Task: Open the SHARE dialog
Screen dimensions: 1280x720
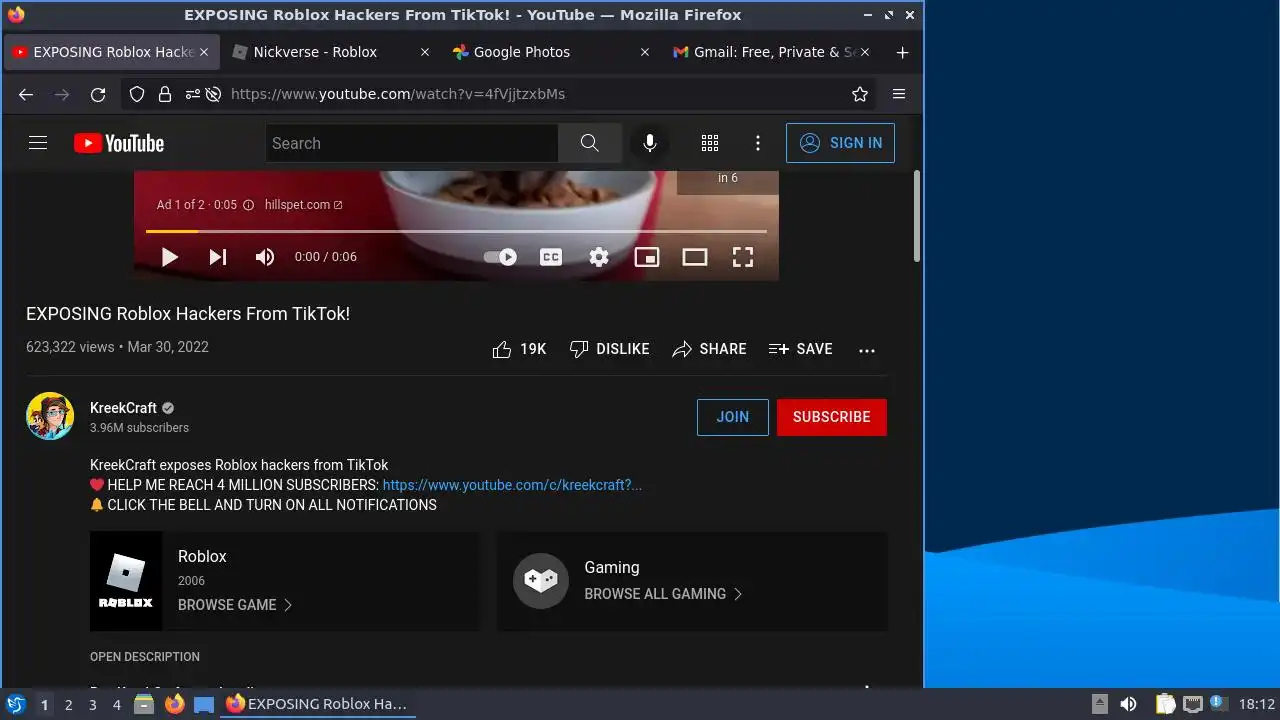Action: 709,349
